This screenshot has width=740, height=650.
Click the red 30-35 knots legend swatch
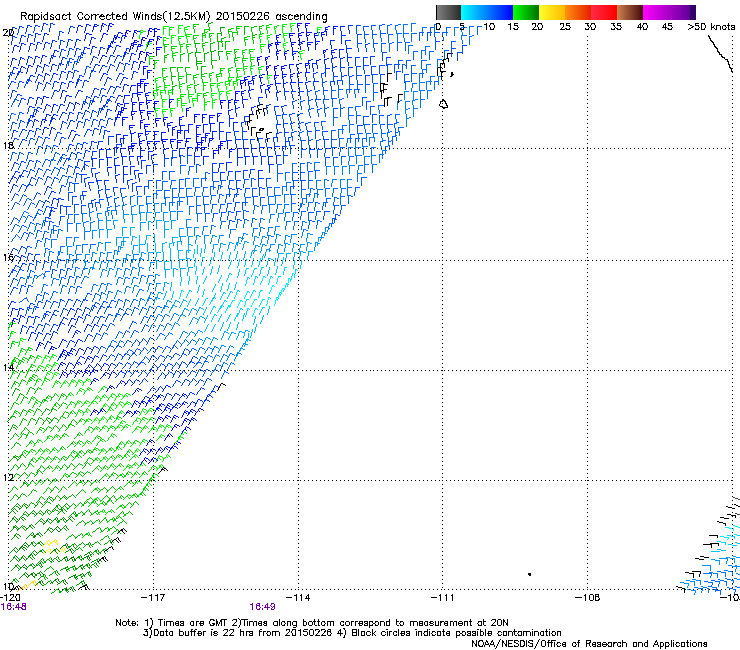604,12
